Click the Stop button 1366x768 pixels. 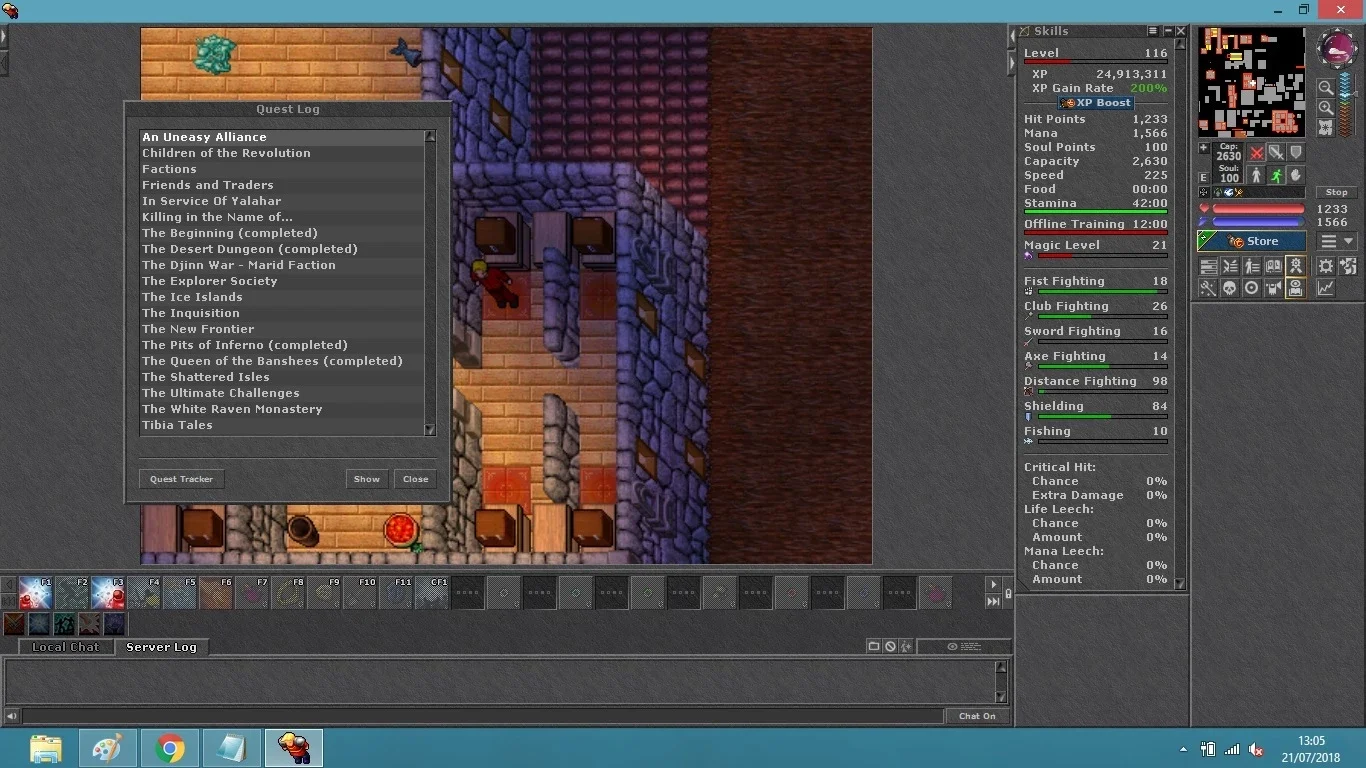pos(1337,192)
